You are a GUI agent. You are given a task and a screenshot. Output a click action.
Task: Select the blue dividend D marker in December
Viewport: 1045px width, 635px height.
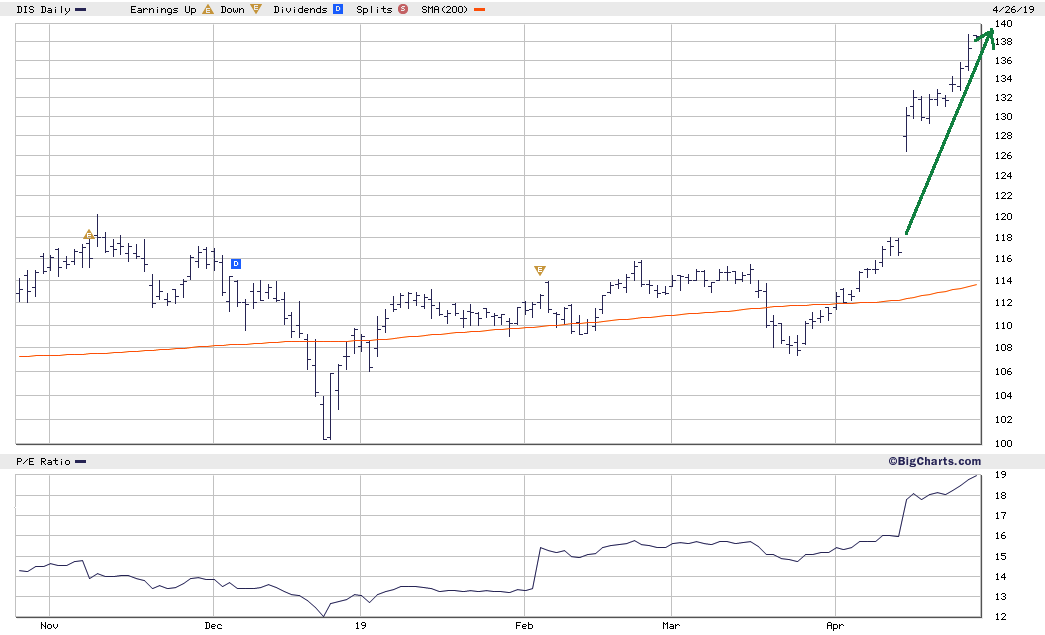coord(235,264)
